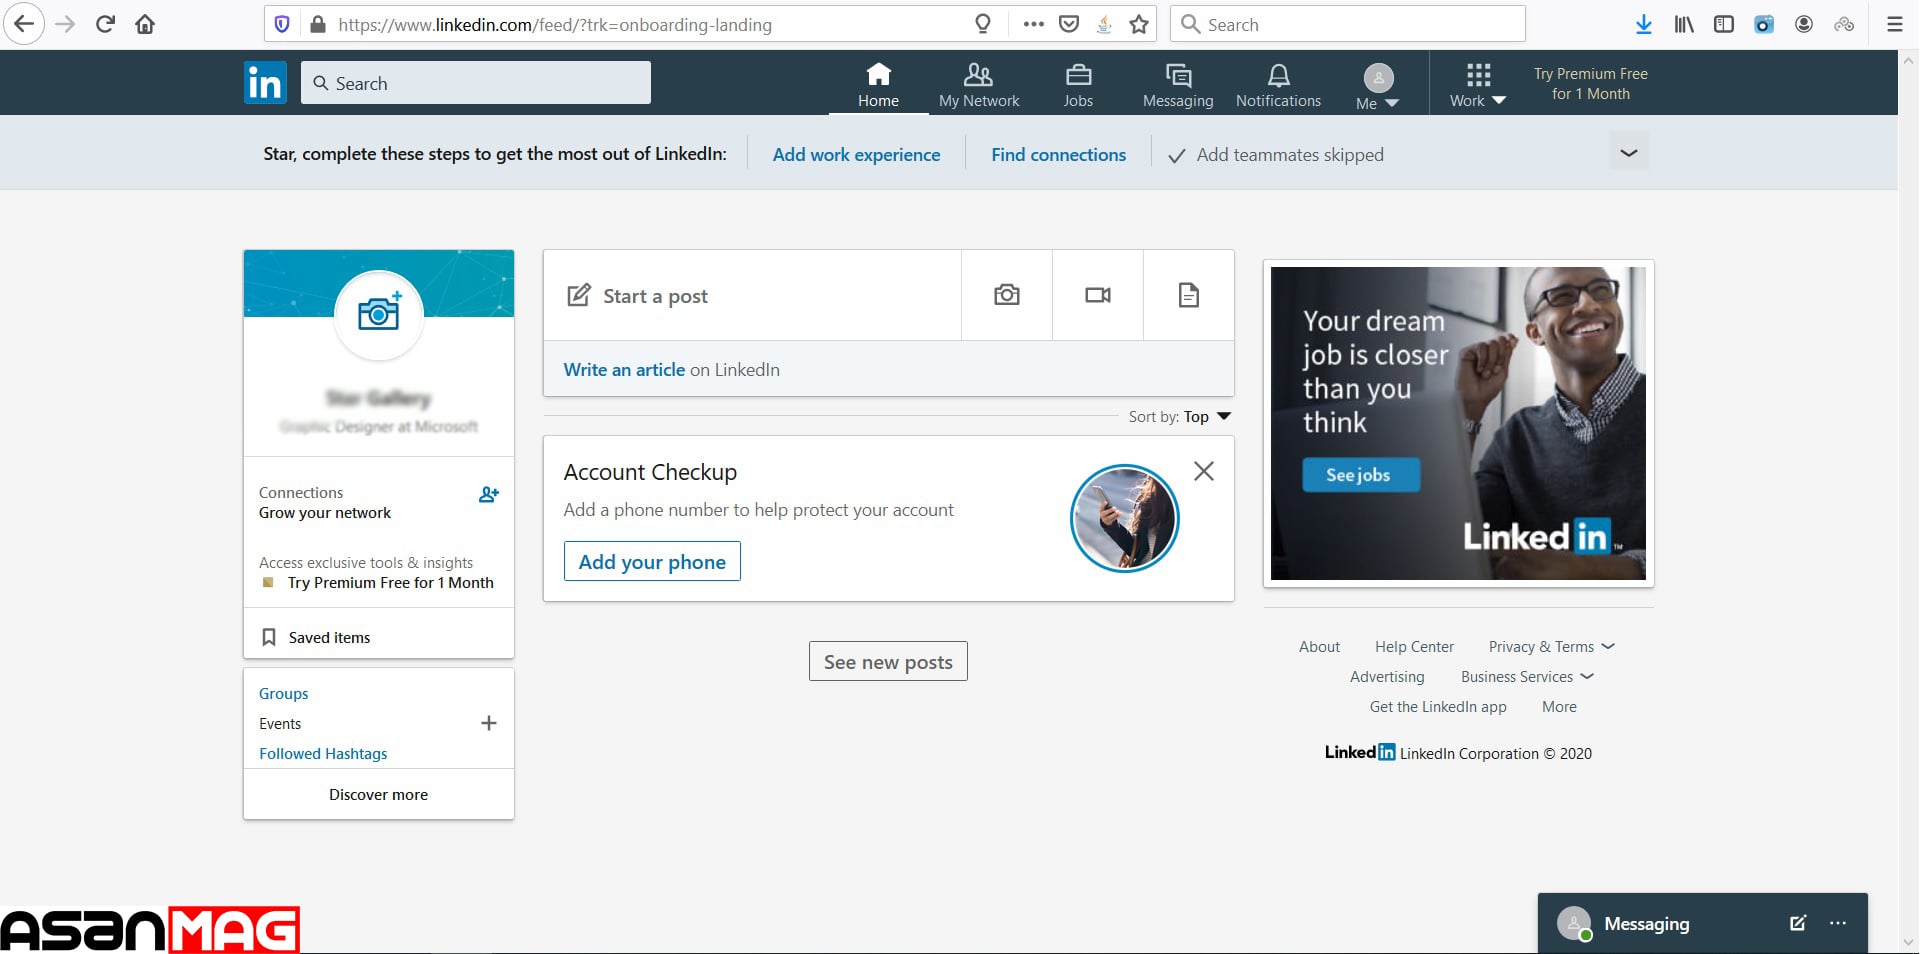Expand the Work apps menu

pyautogui.click(x=1478, y=85)
